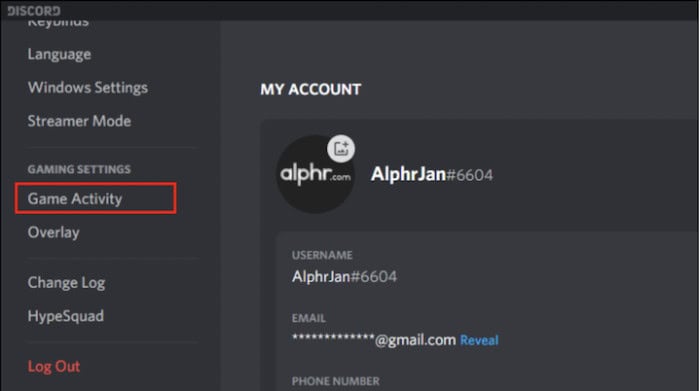Viewport: 700px width, 391px height.
Task: Reveal the hidden email address
Action: click(479, 340)
